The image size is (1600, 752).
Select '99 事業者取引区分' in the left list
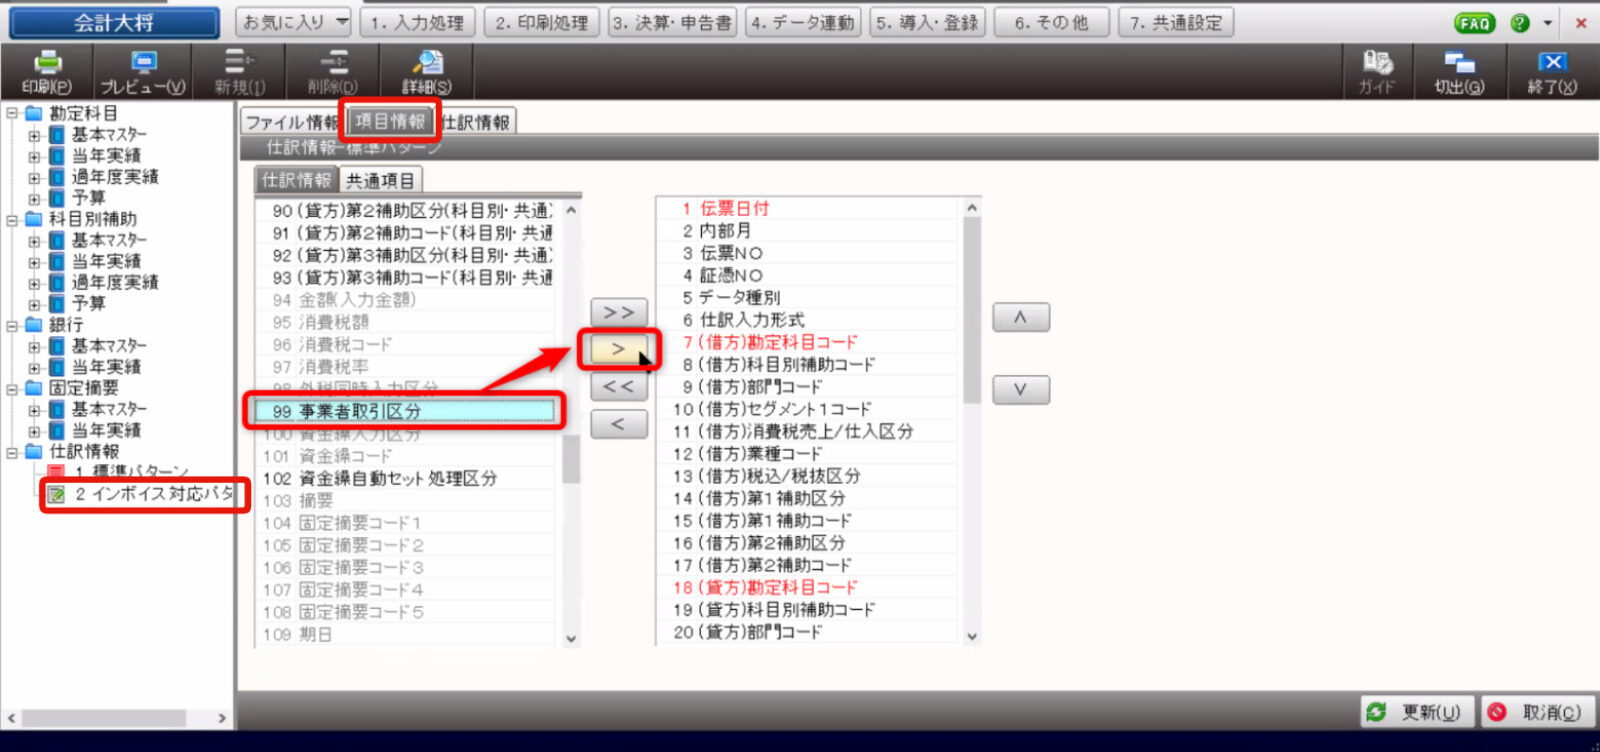click(405, 411)
